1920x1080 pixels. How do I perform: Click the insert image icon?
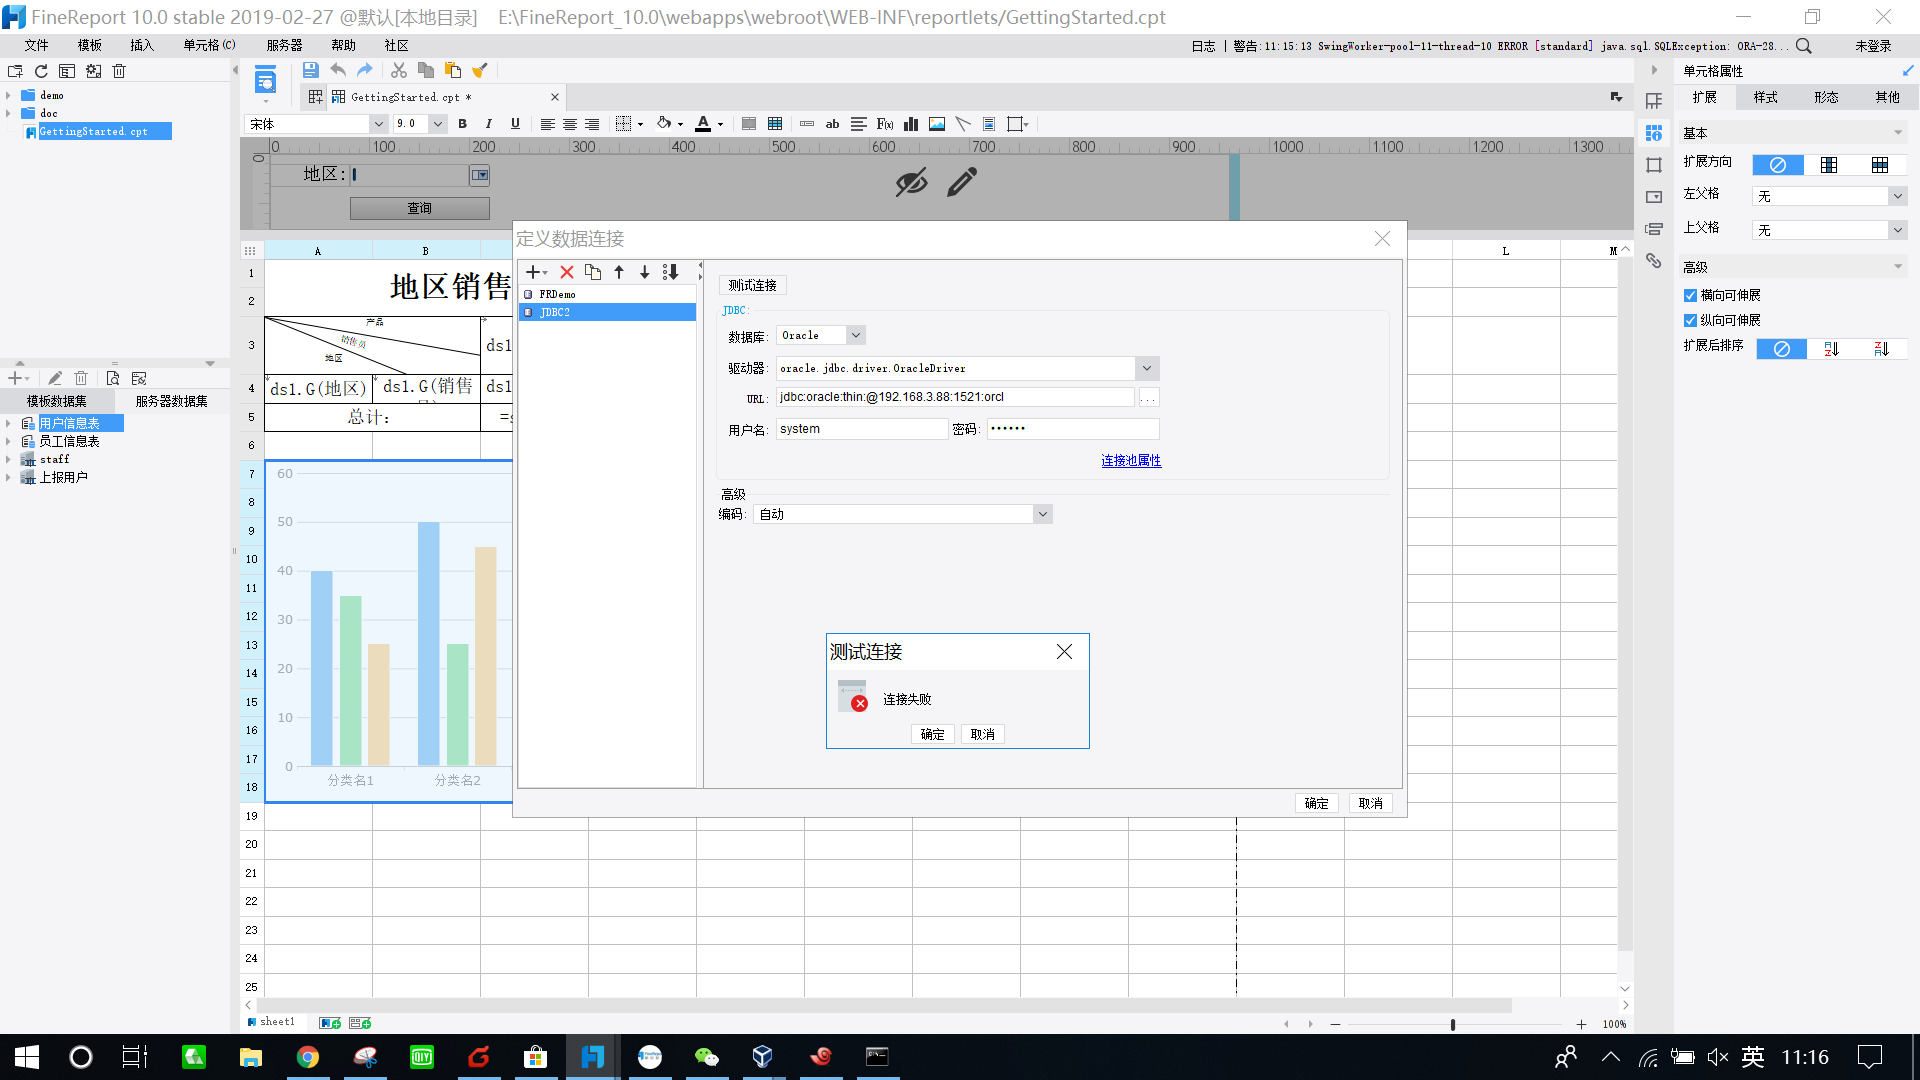click(x=937, y=124)
